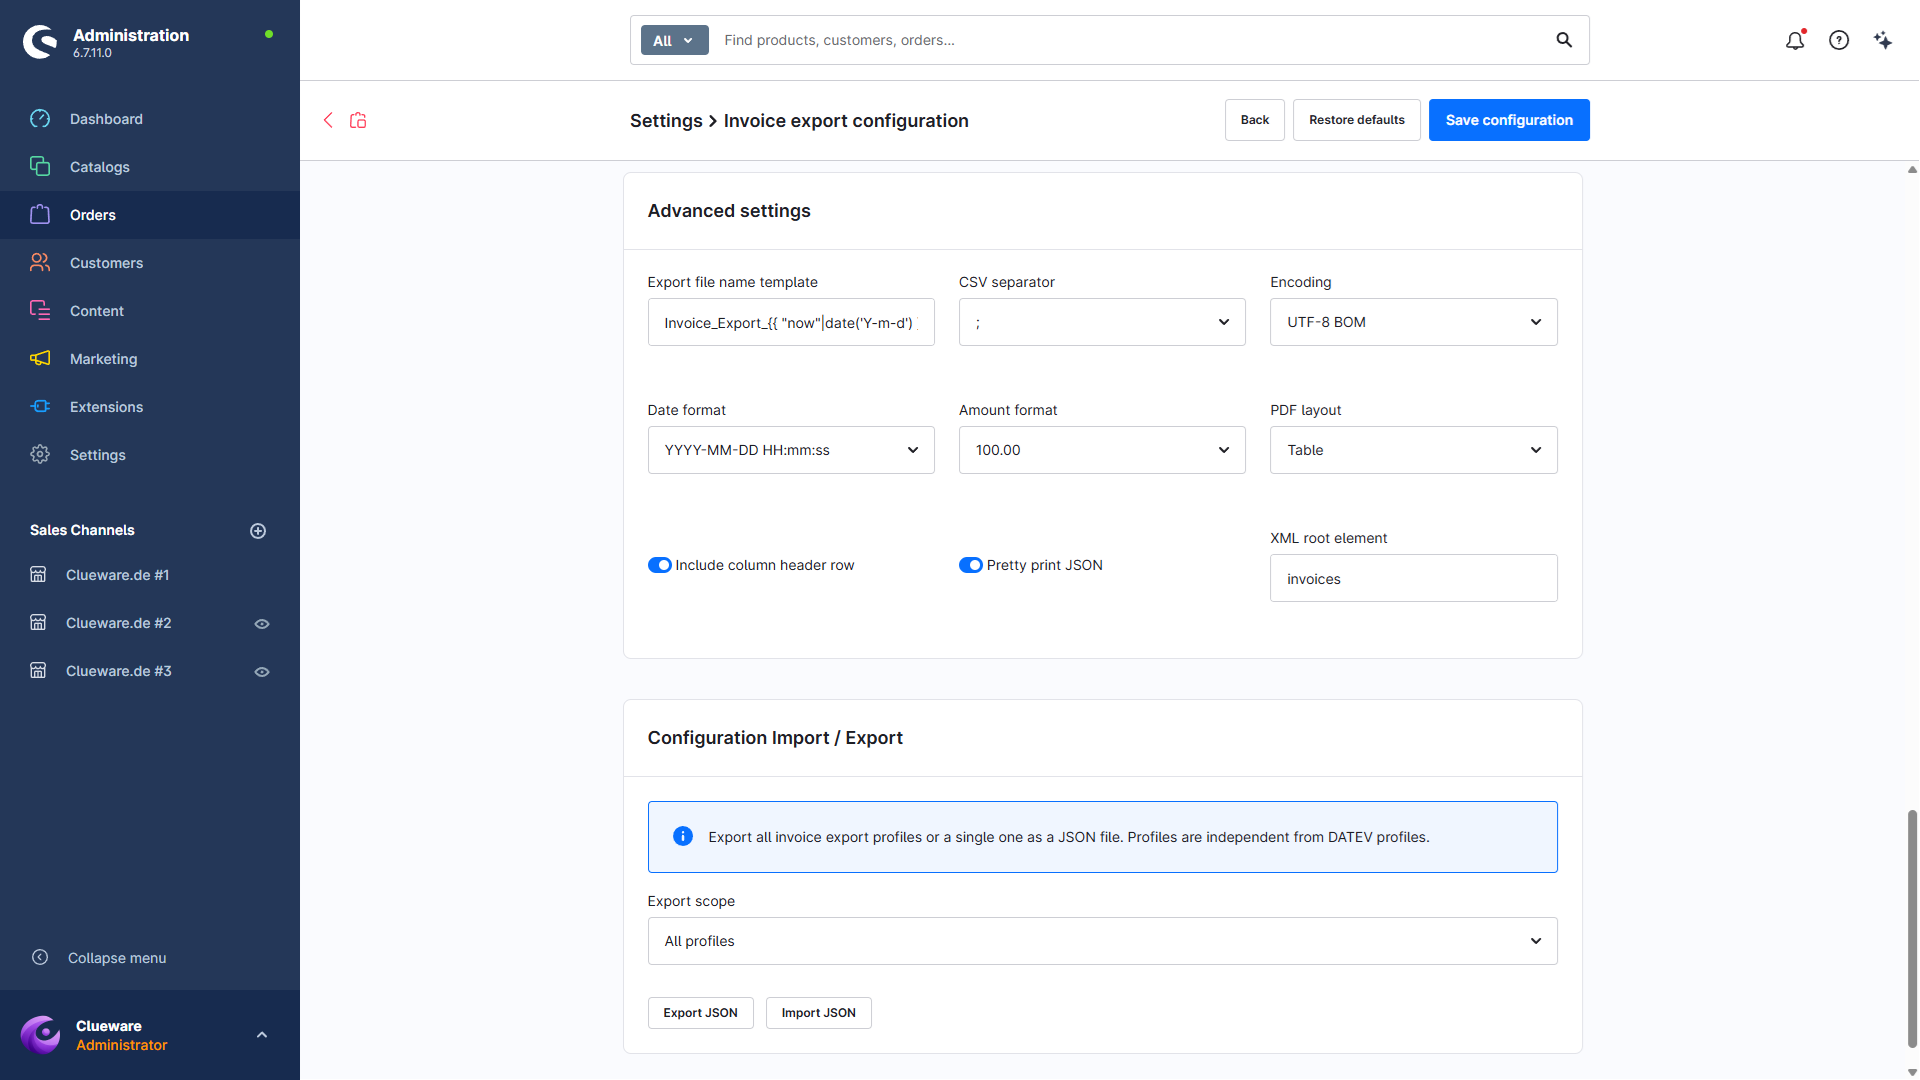Click the info icon in the blue banner
The width and height of the screenshot is (1920, 1080).
683,837
